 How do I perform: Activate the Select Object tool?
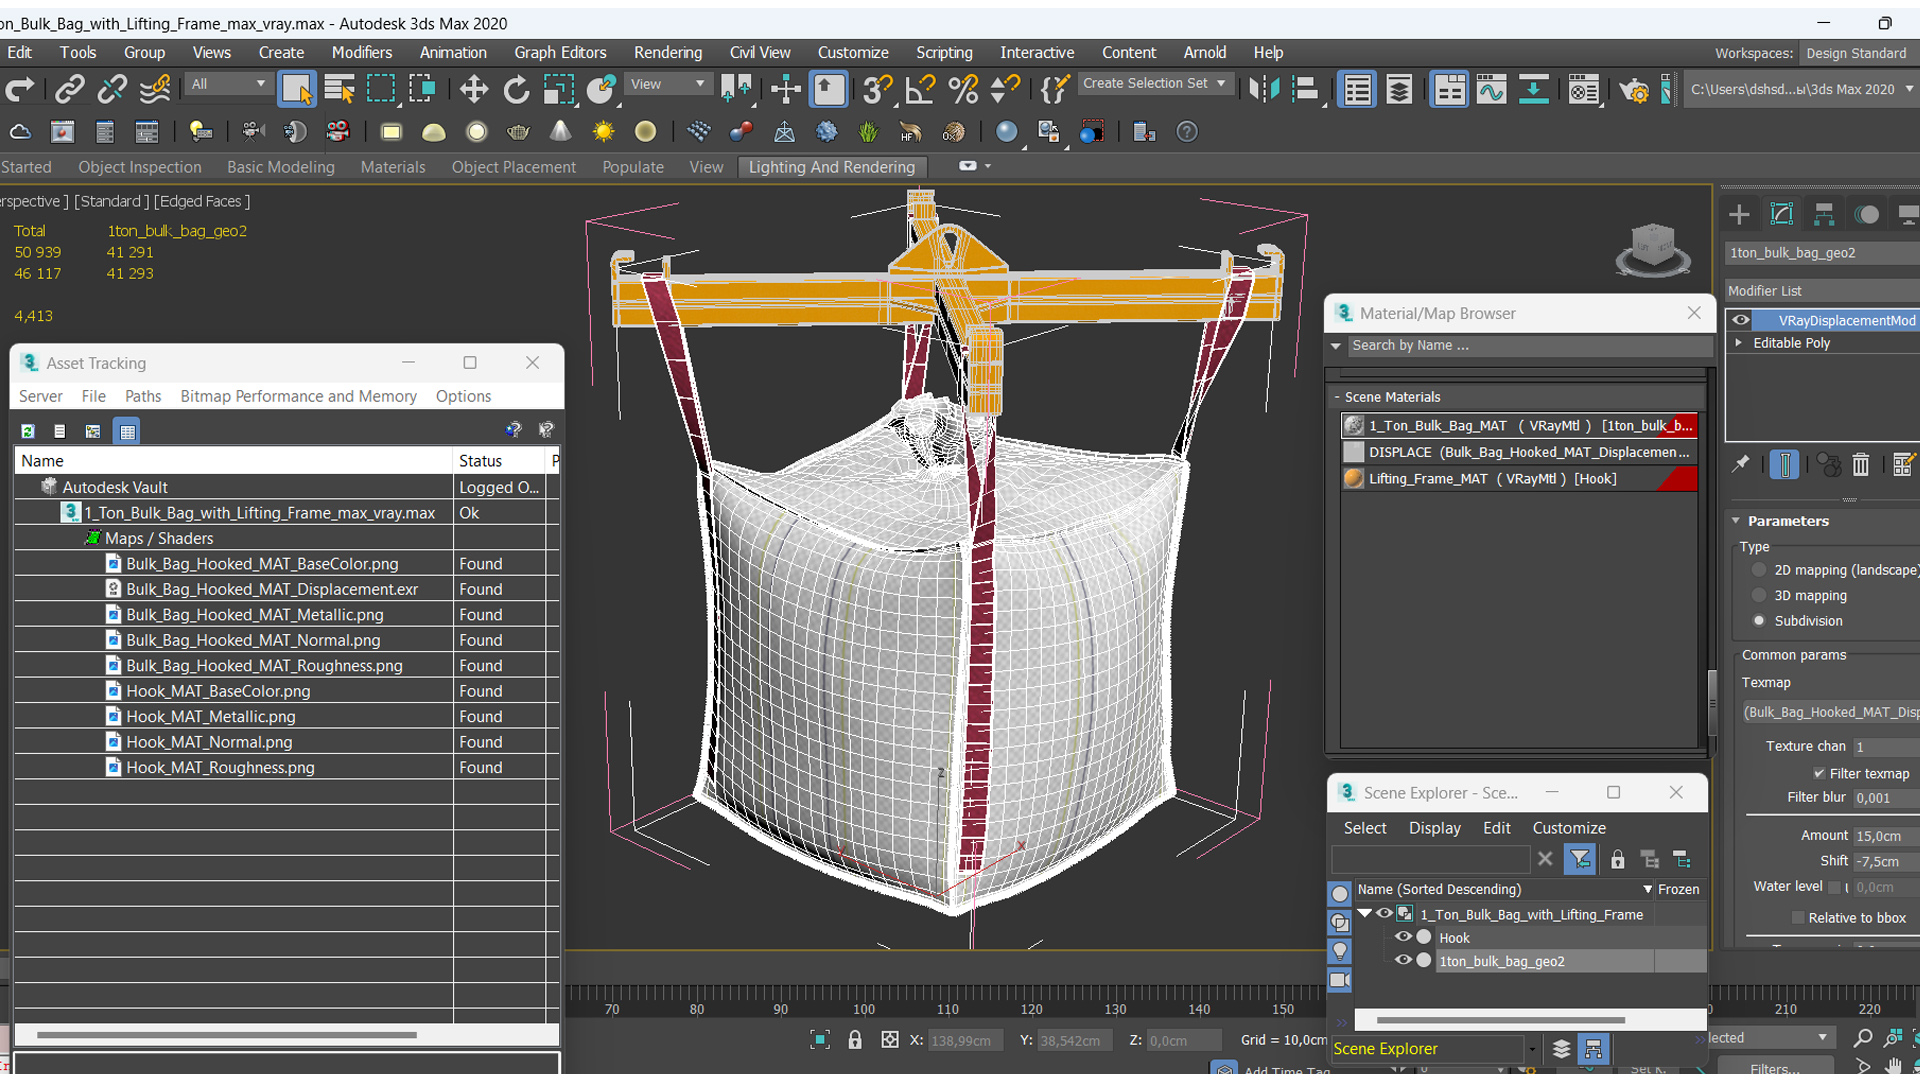[297, 90]
